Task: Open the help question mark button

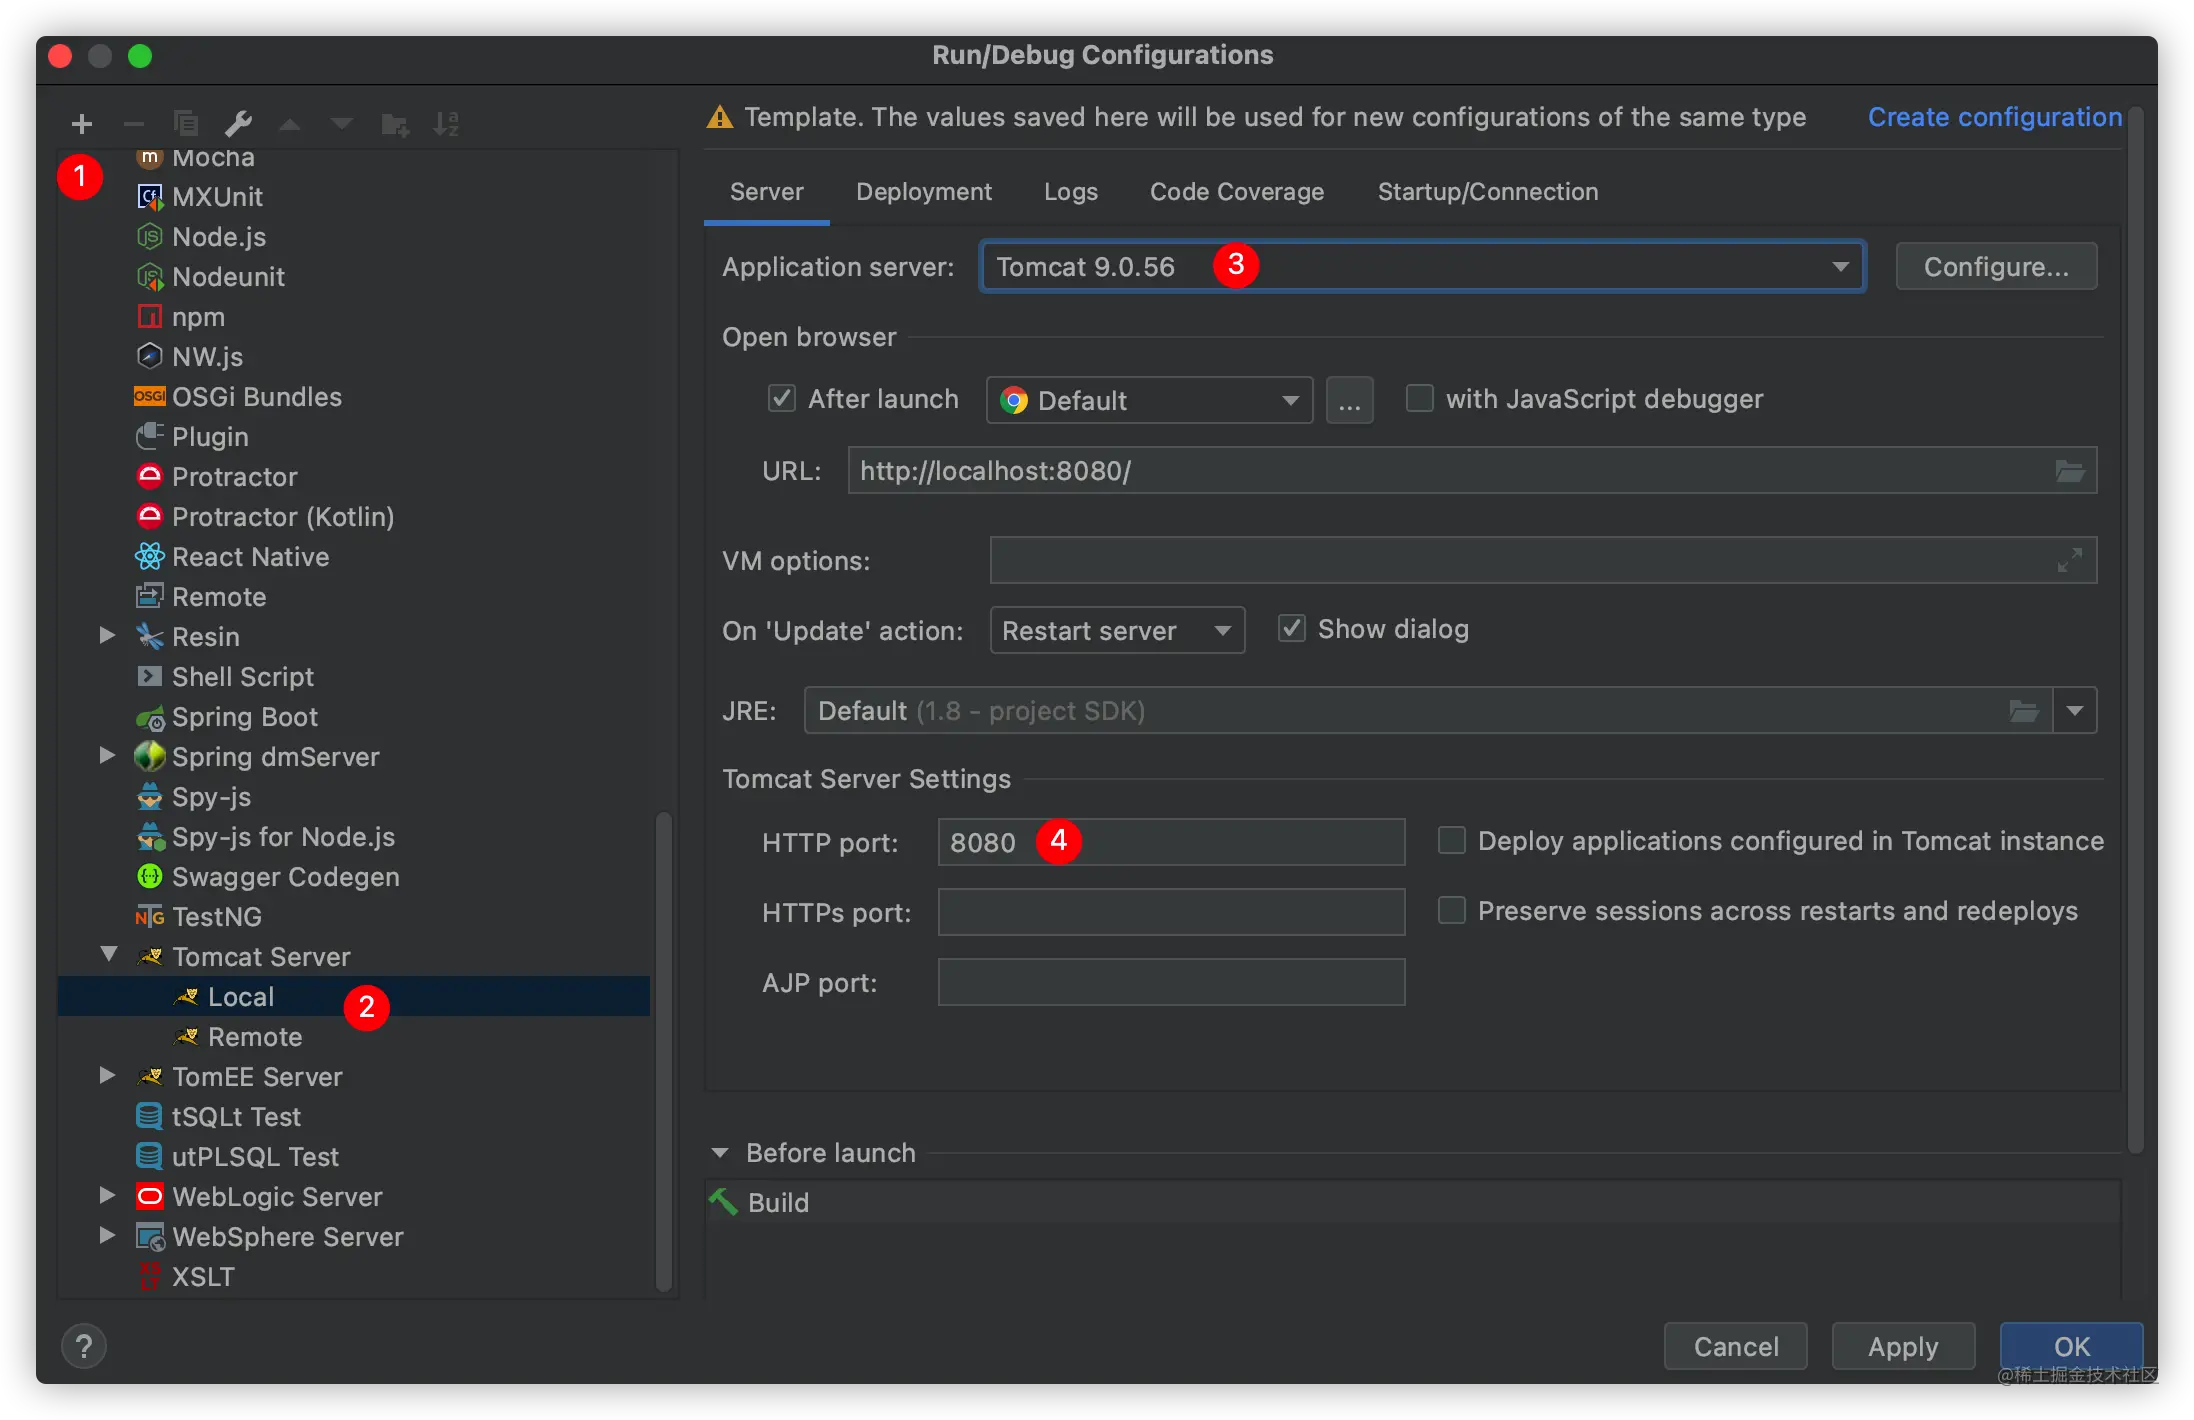Action: tap(84, 1347)
